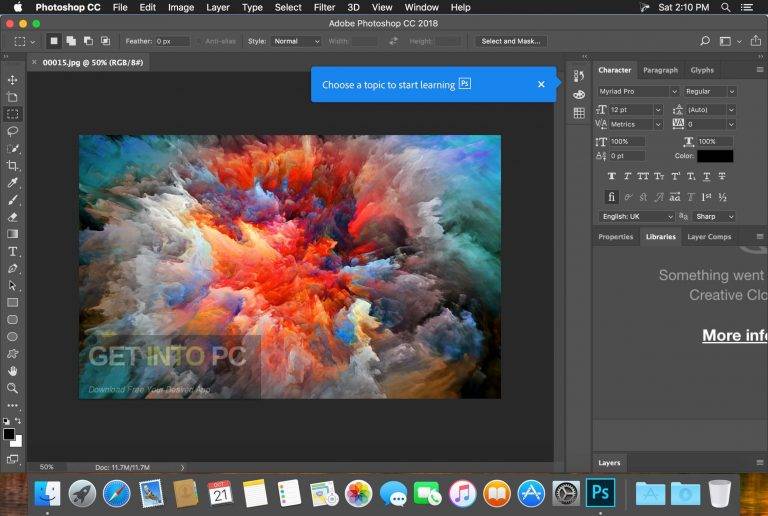The width and height of the screenshot is (768, 516).
Task: Choose Add to Selection mode
Action: pyautogui.click(x=71, y=41)
